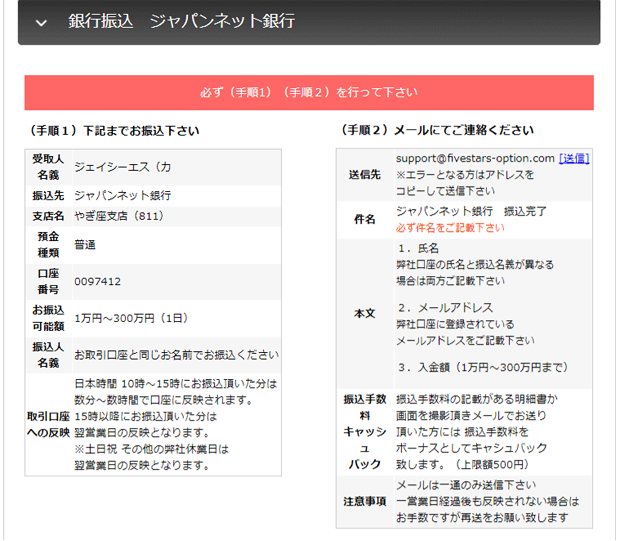The image size is (620, 541).
Task: Click the red 必ず件名をご記載下さい warning
Action: pyautogui.click(x=450, y=228)
